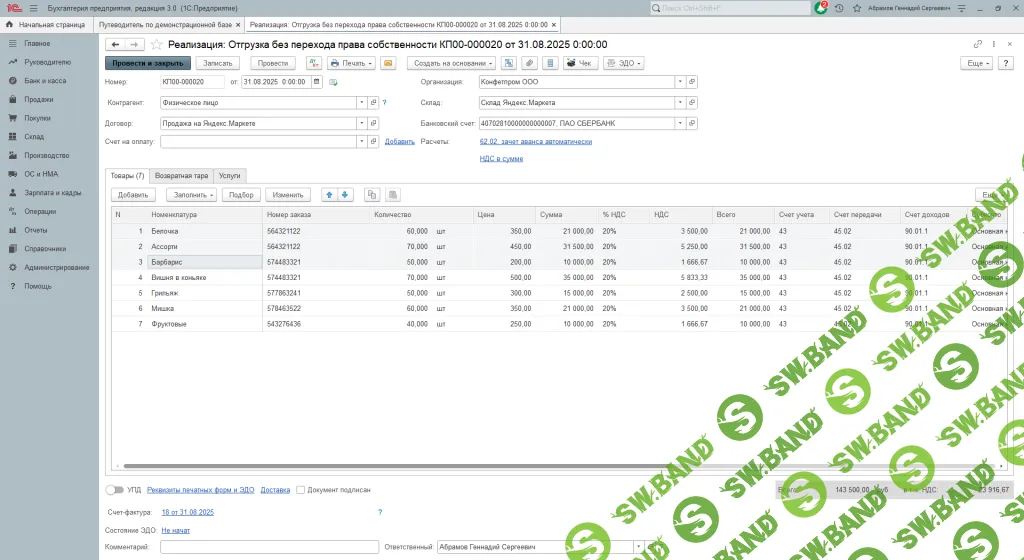Expand the Контрагент dropdown list

(362, 102)
